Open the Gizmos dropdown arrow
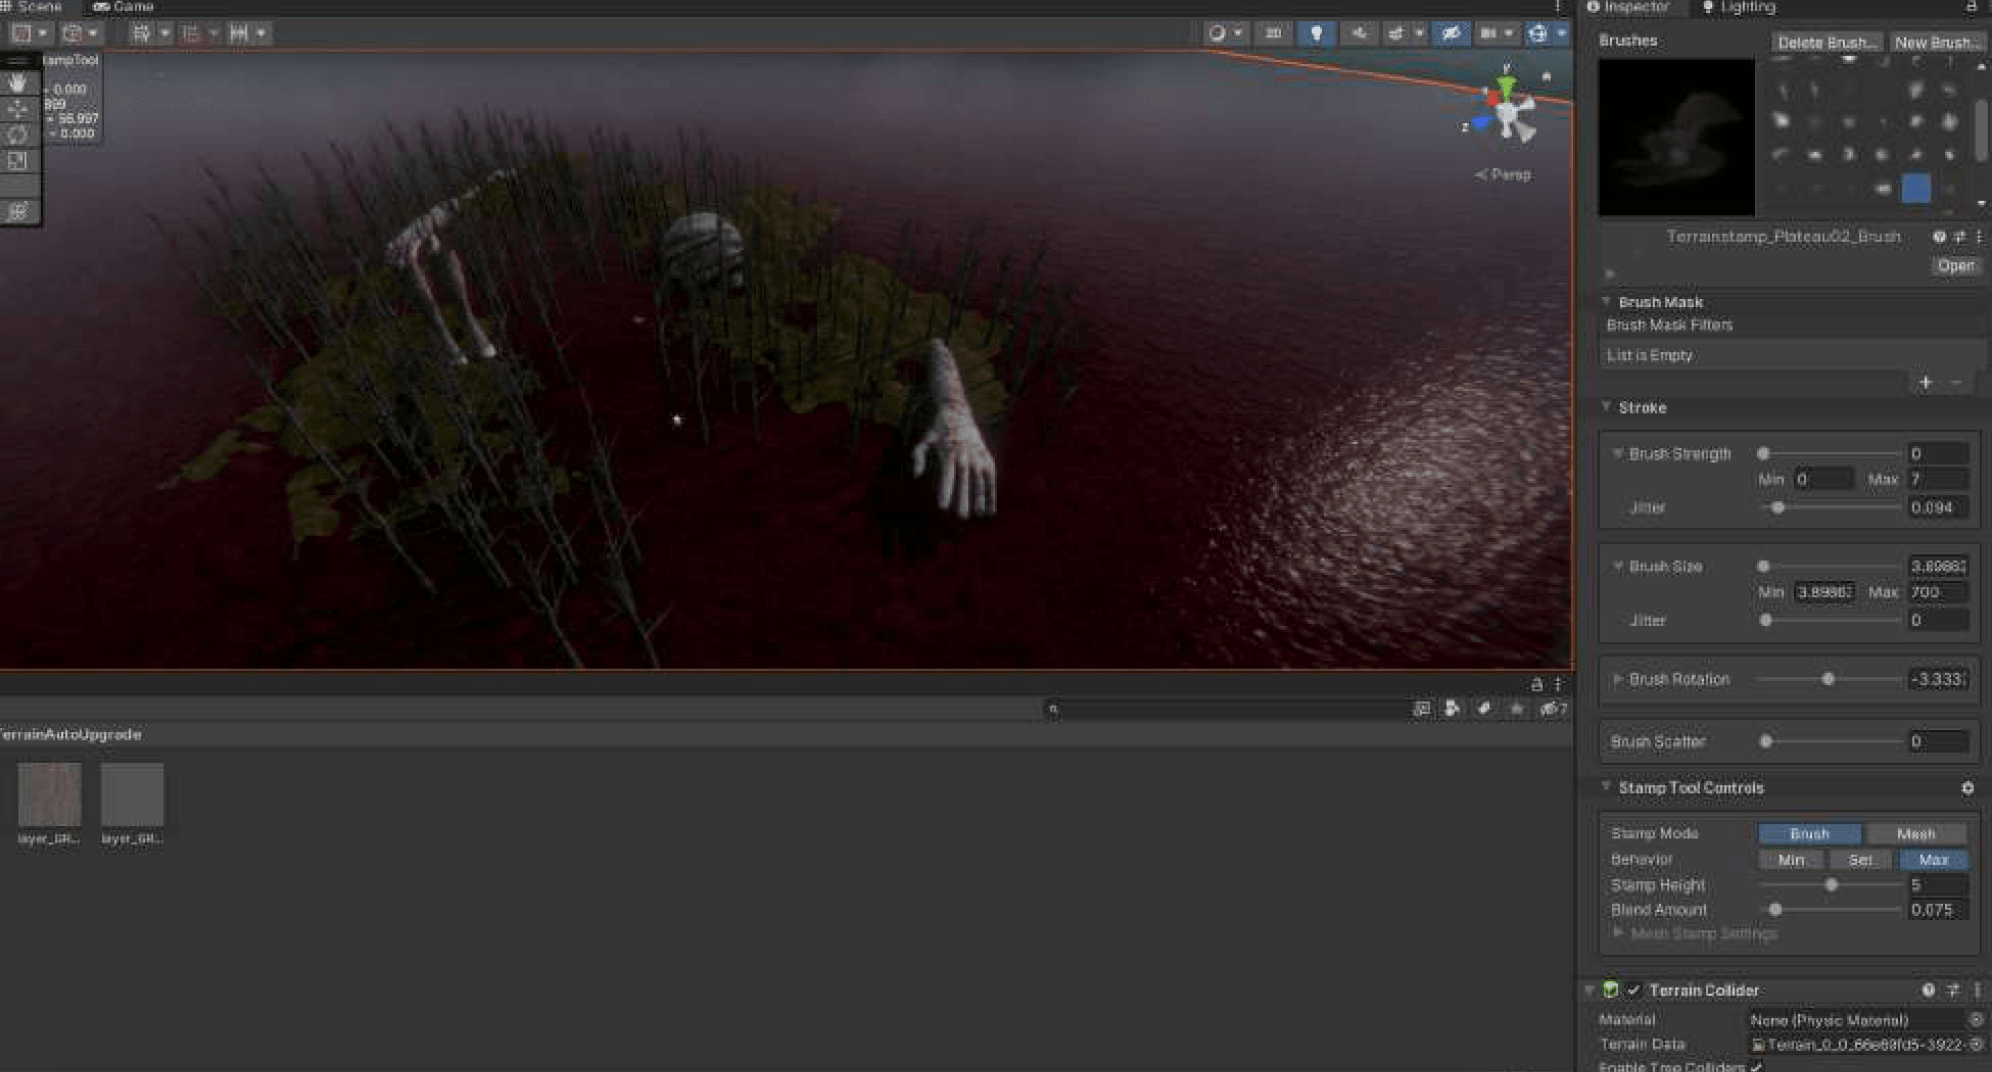The height and width of the screenshot is (1072, 1992). pyautogui.click(x=1560, y=33)
